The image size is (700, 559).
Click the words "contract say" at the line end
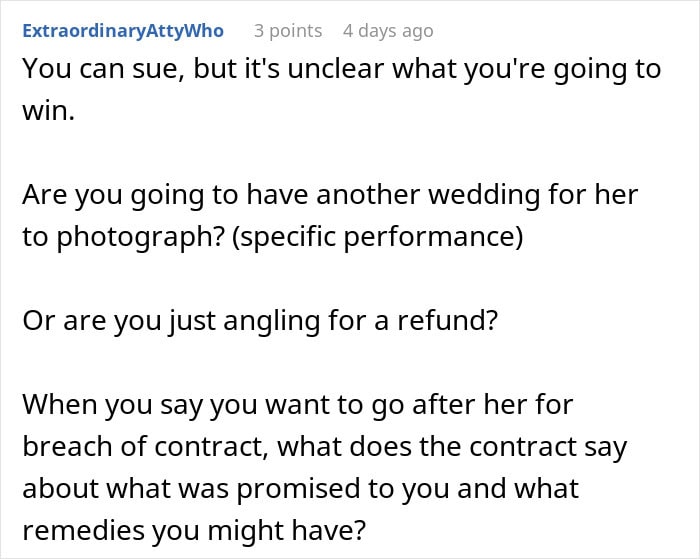pyautogui.click(x=558, y=446)
